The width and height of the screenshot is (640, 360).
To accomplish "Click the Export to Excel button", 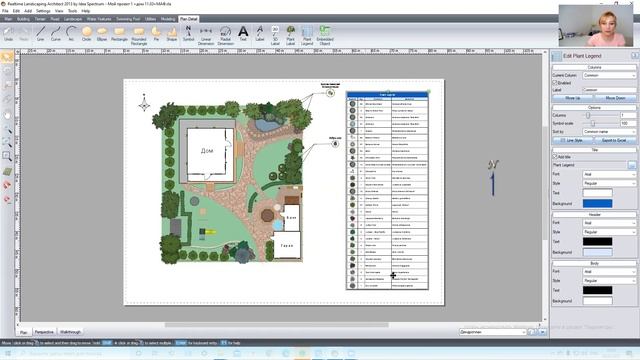I will pyautogui.click(x=615, y=140).
